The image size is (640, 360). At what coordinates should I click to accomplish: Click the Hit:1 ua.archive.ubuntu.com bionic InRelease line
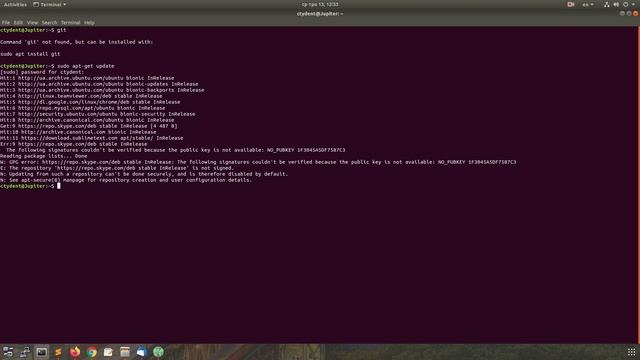(x=87, y=78)
